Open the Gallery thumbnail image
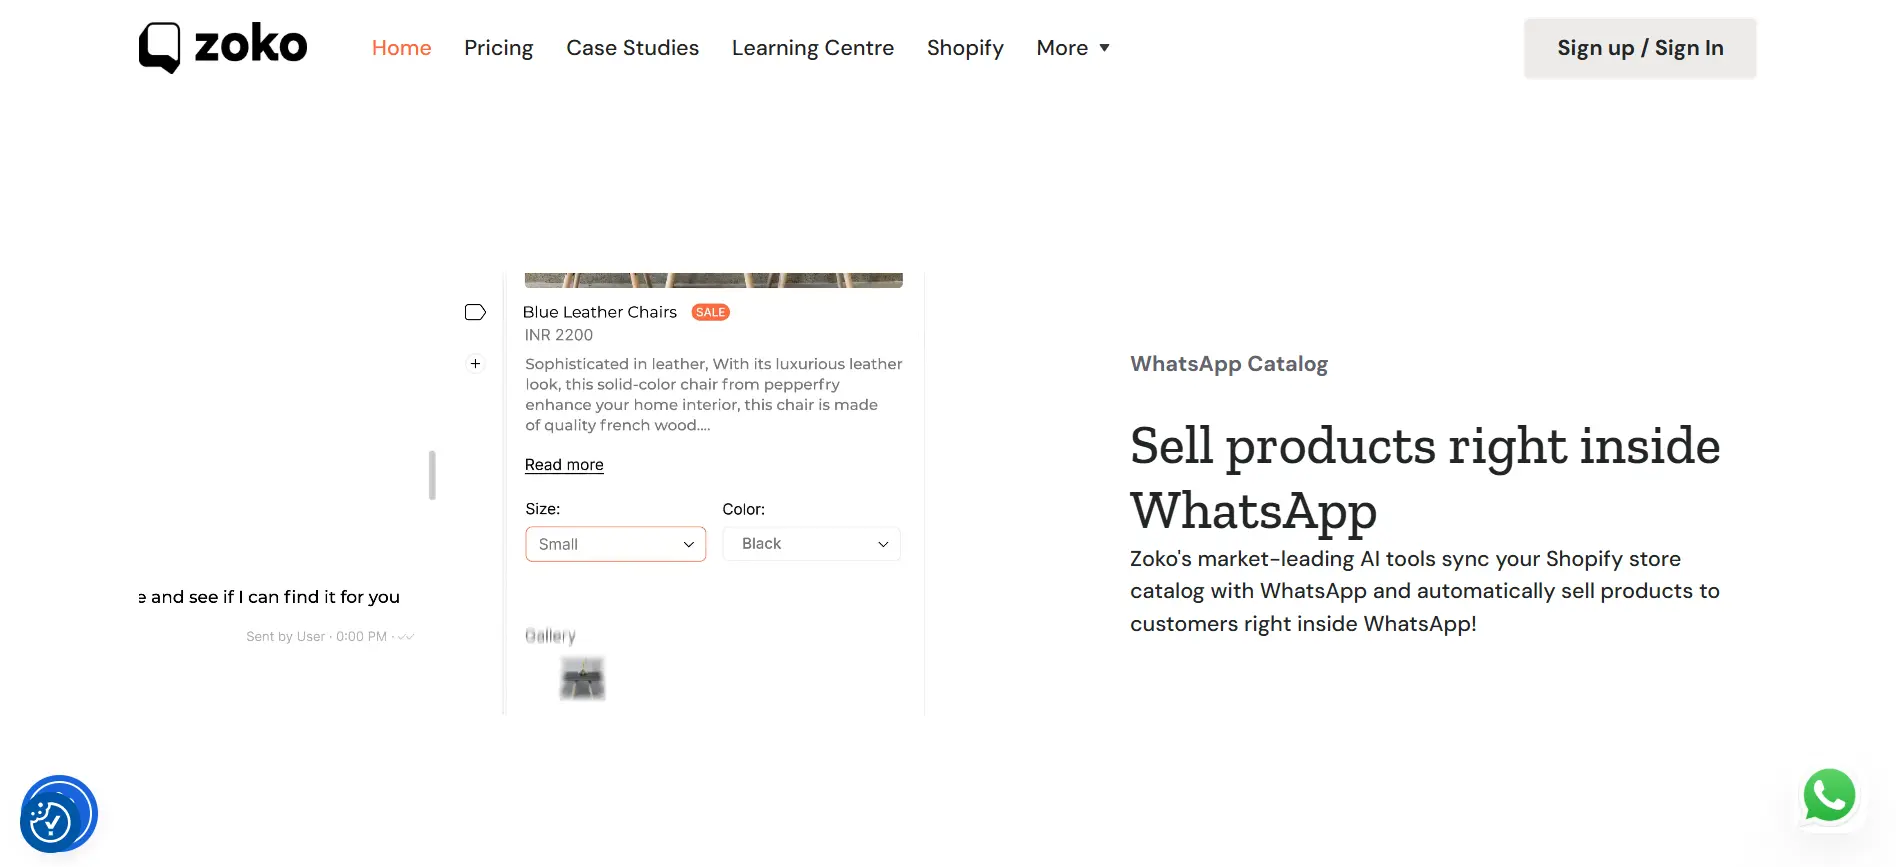This screenshot has width=1896, height=867. (582, 678)
